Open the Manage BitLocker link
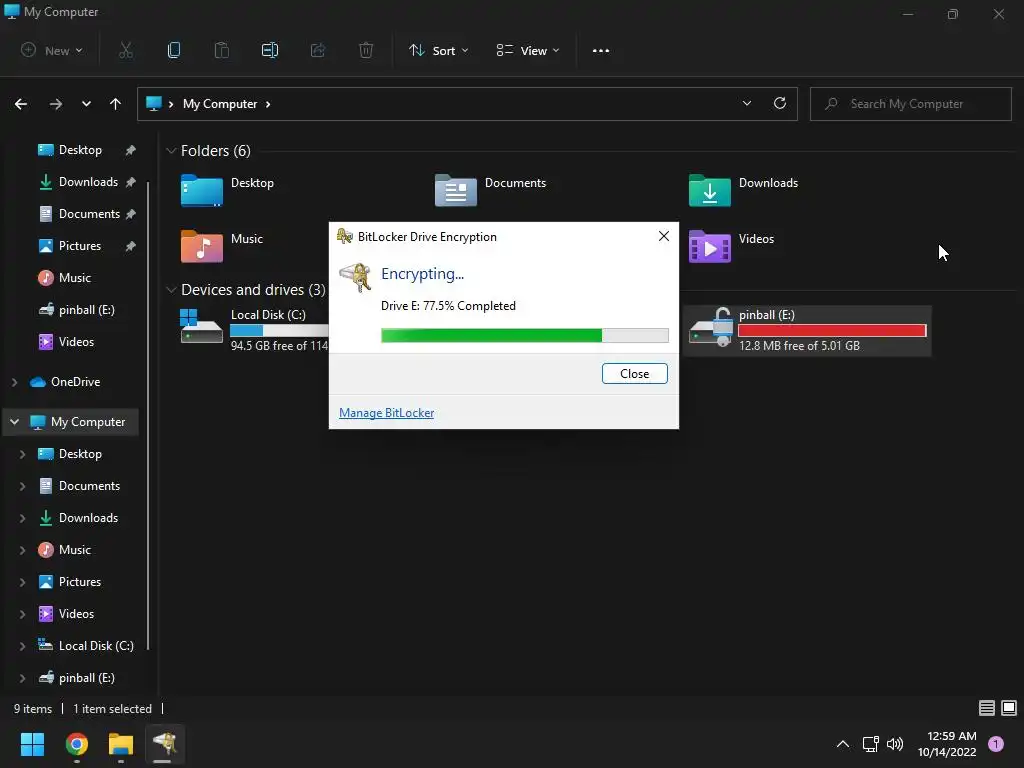This screenshot has height=768, width=1024. (x=387, y=413)
